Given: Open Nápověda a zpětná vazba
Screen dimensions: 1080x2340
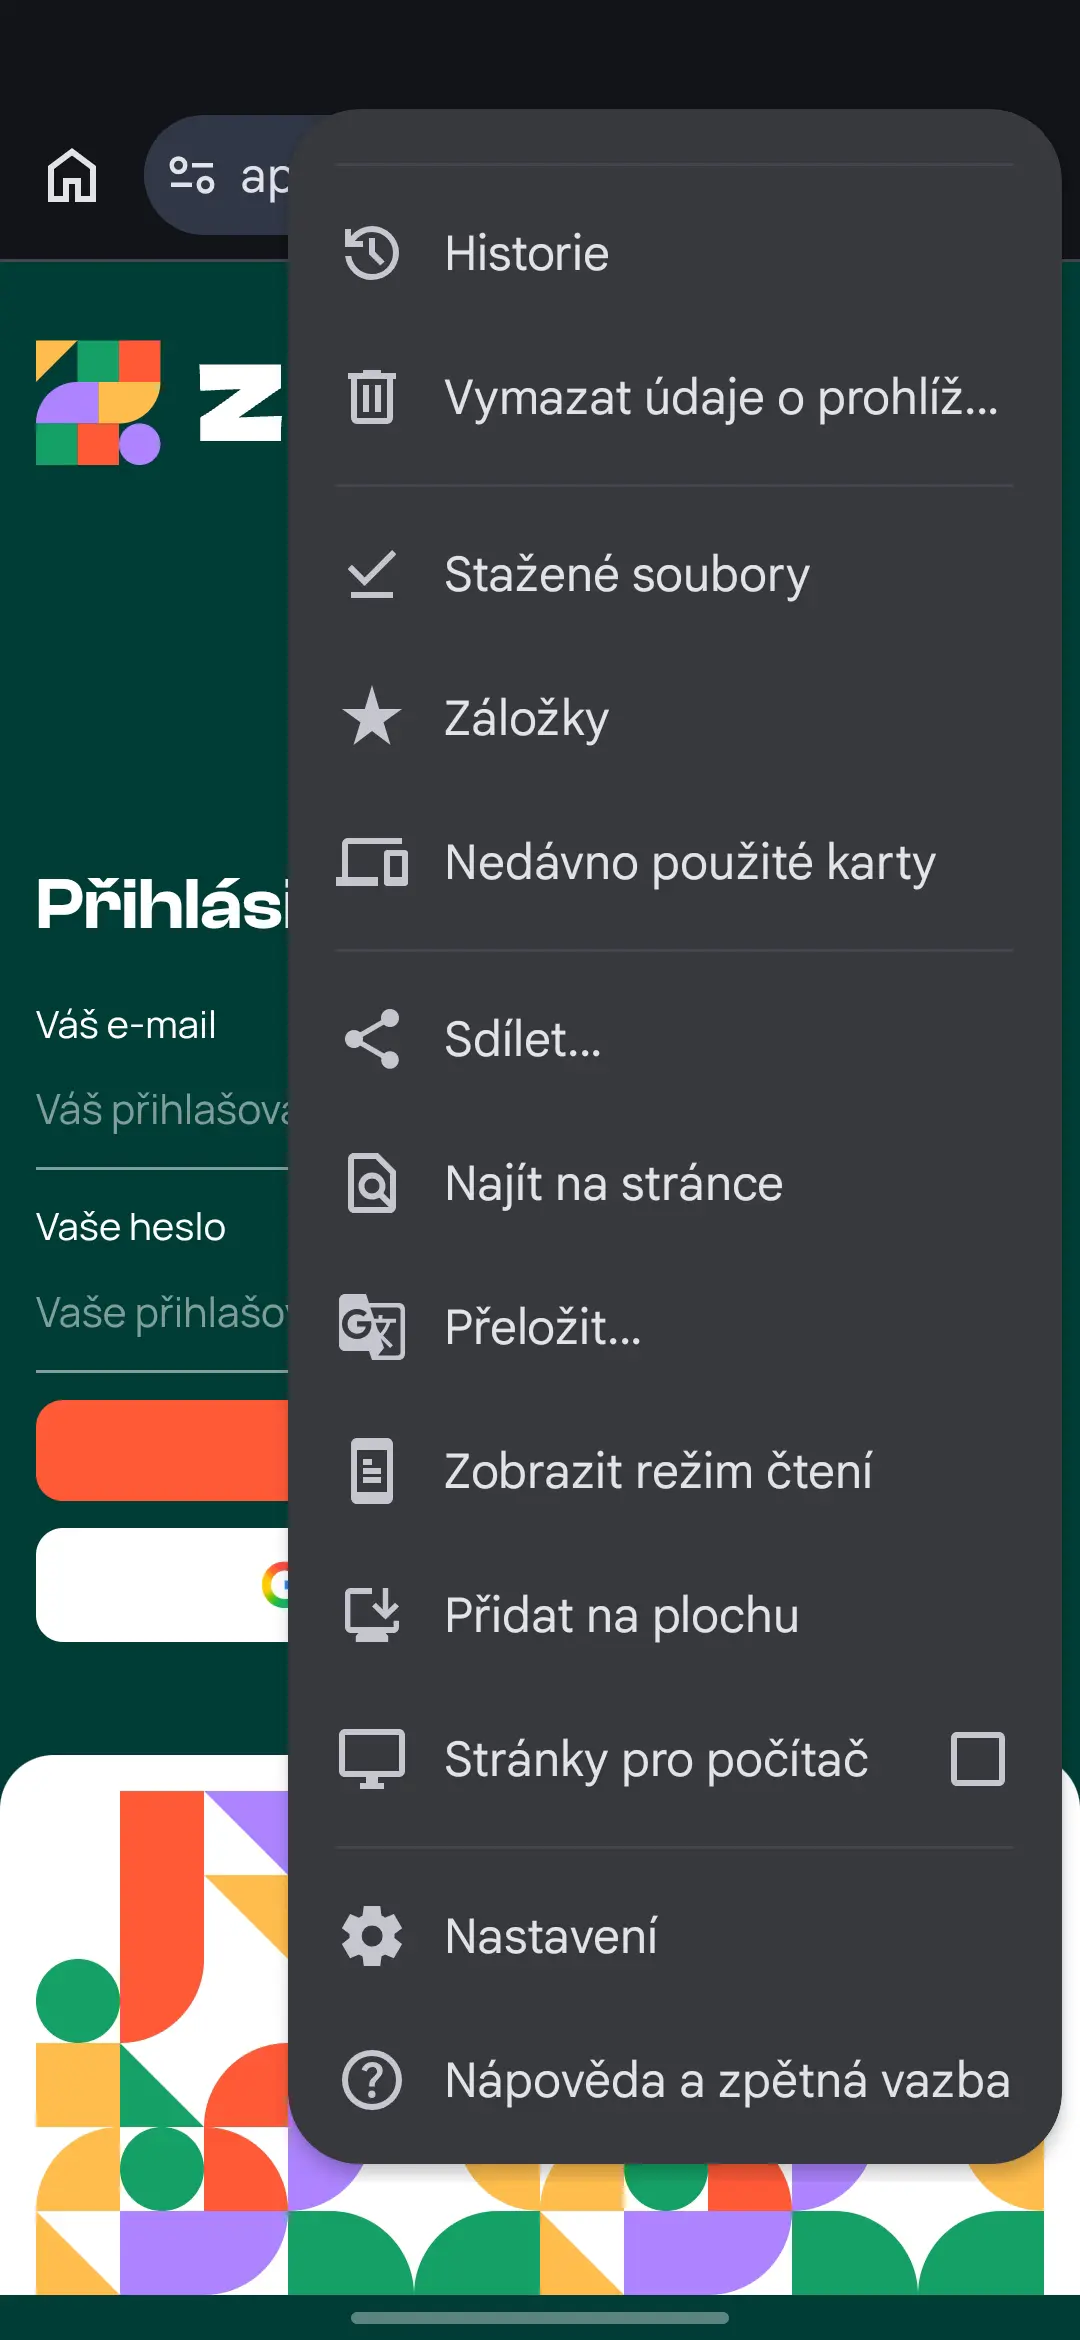Looking at the screenshot, I should click(x=727, y=2081).
